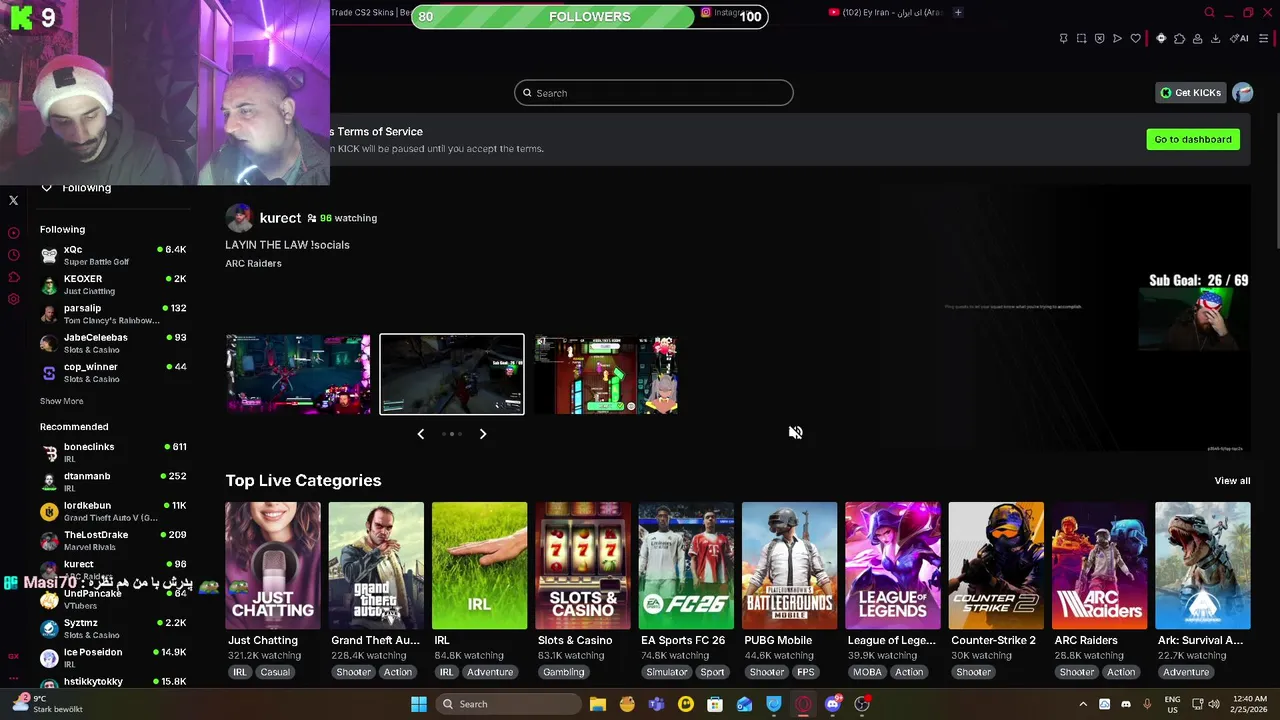Open JabeCeleebas channel in Following list

click(x=113, y=343)
